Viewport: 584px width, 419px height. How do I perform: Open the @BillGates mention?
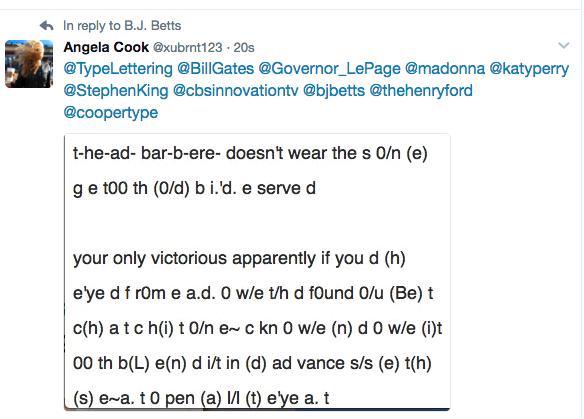(216, 69)
